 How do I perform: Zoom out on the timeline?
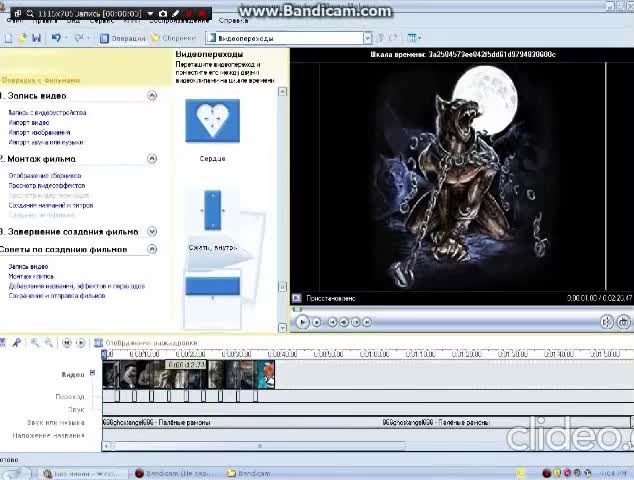49,343
